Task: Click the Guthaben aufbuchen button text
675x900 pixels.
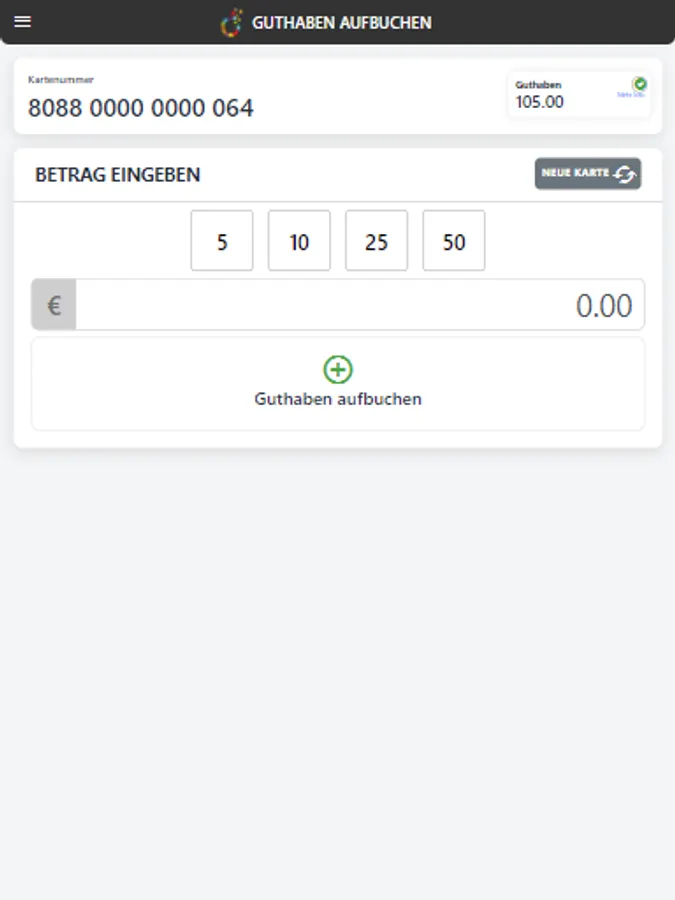Action: click(x=338, y=399)
